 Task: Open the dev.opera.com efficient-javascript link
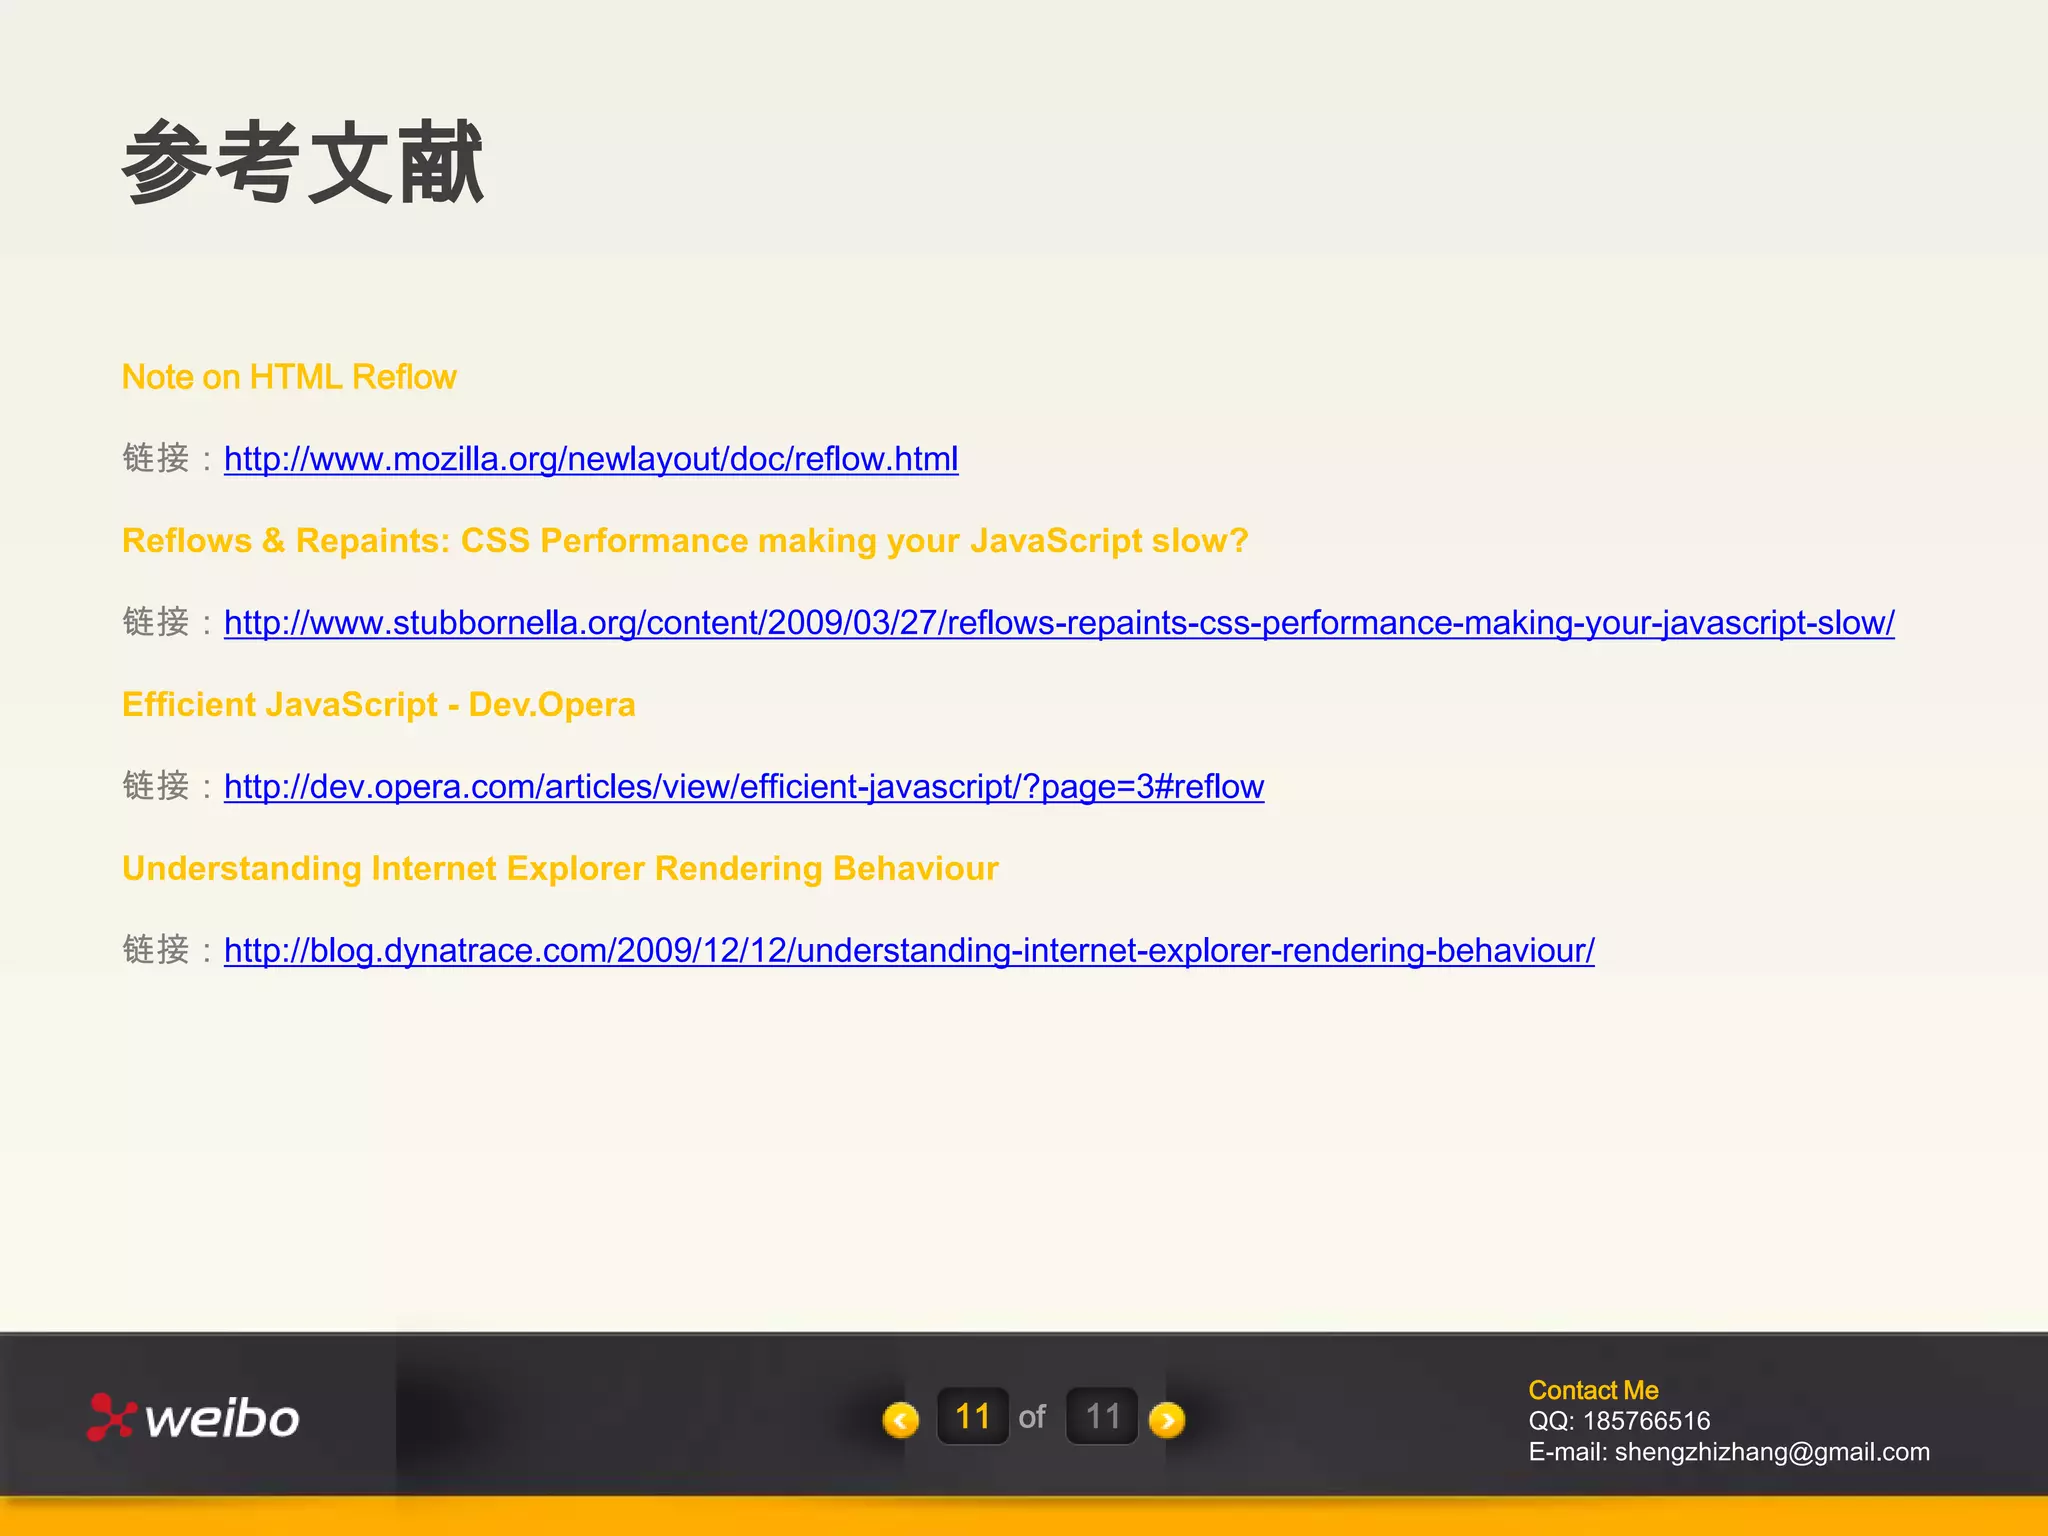click(744, 787)
